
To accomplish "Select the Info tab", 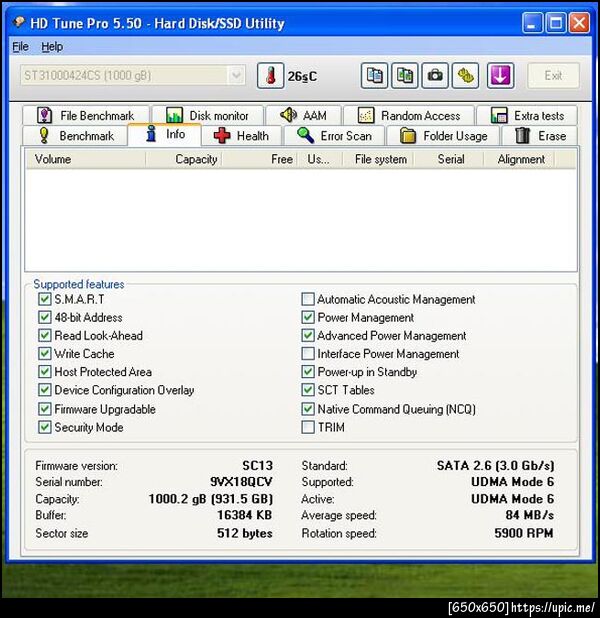I will (164, 134).
